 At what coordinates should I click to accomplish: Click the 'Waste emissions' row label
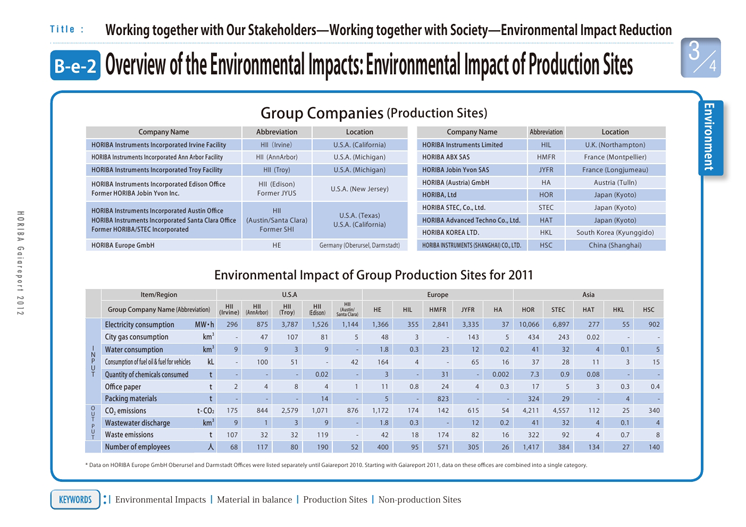(x=129, y=435)
